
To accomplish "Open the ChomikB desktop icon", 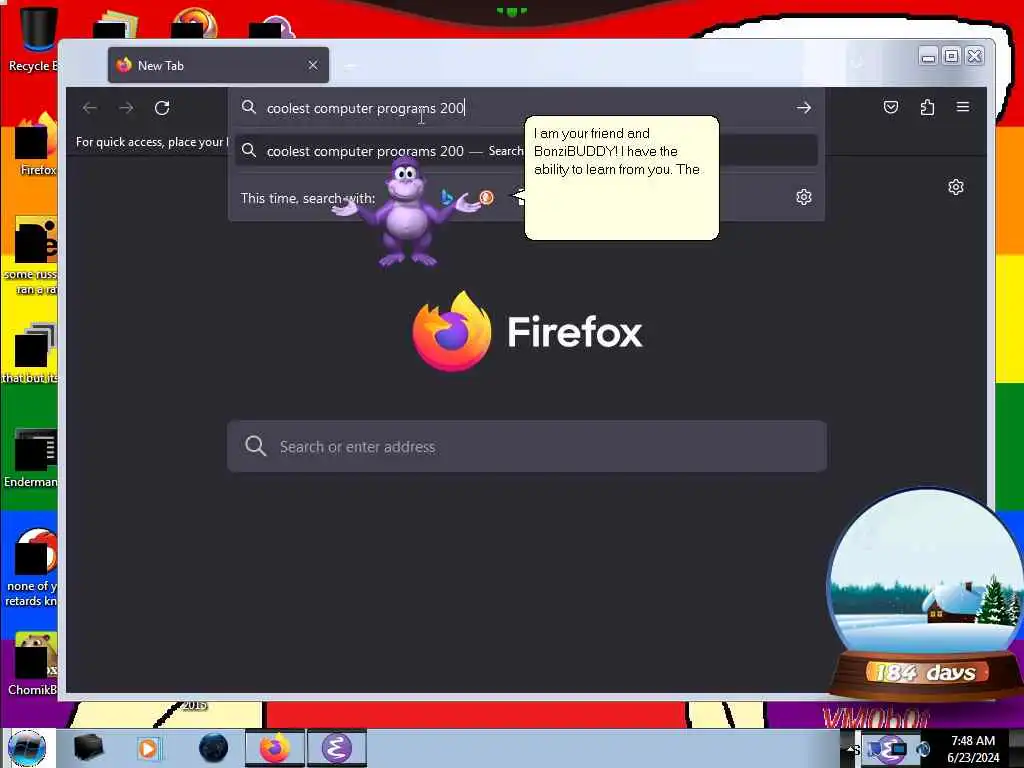I will [x=33, y=663].
